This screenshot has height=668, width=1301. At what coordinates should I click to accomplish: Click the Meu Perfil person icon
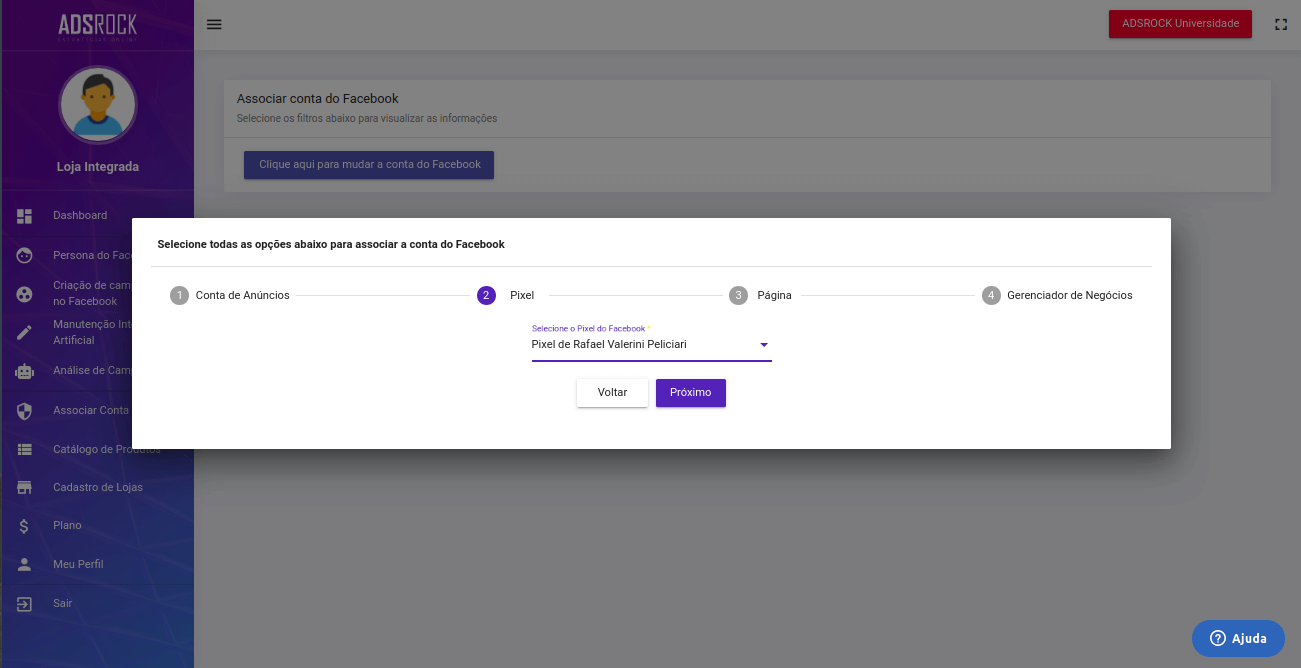pos(25,565)
